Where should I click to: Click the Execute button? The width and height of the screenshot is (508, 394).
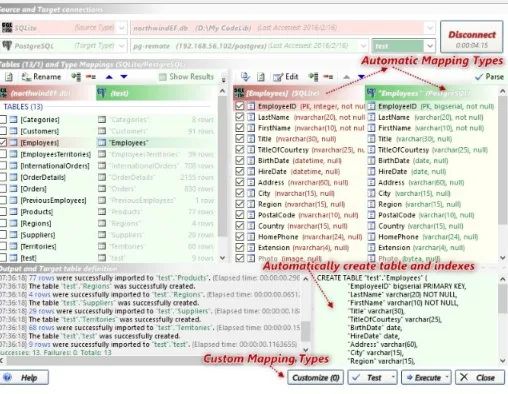426,378
